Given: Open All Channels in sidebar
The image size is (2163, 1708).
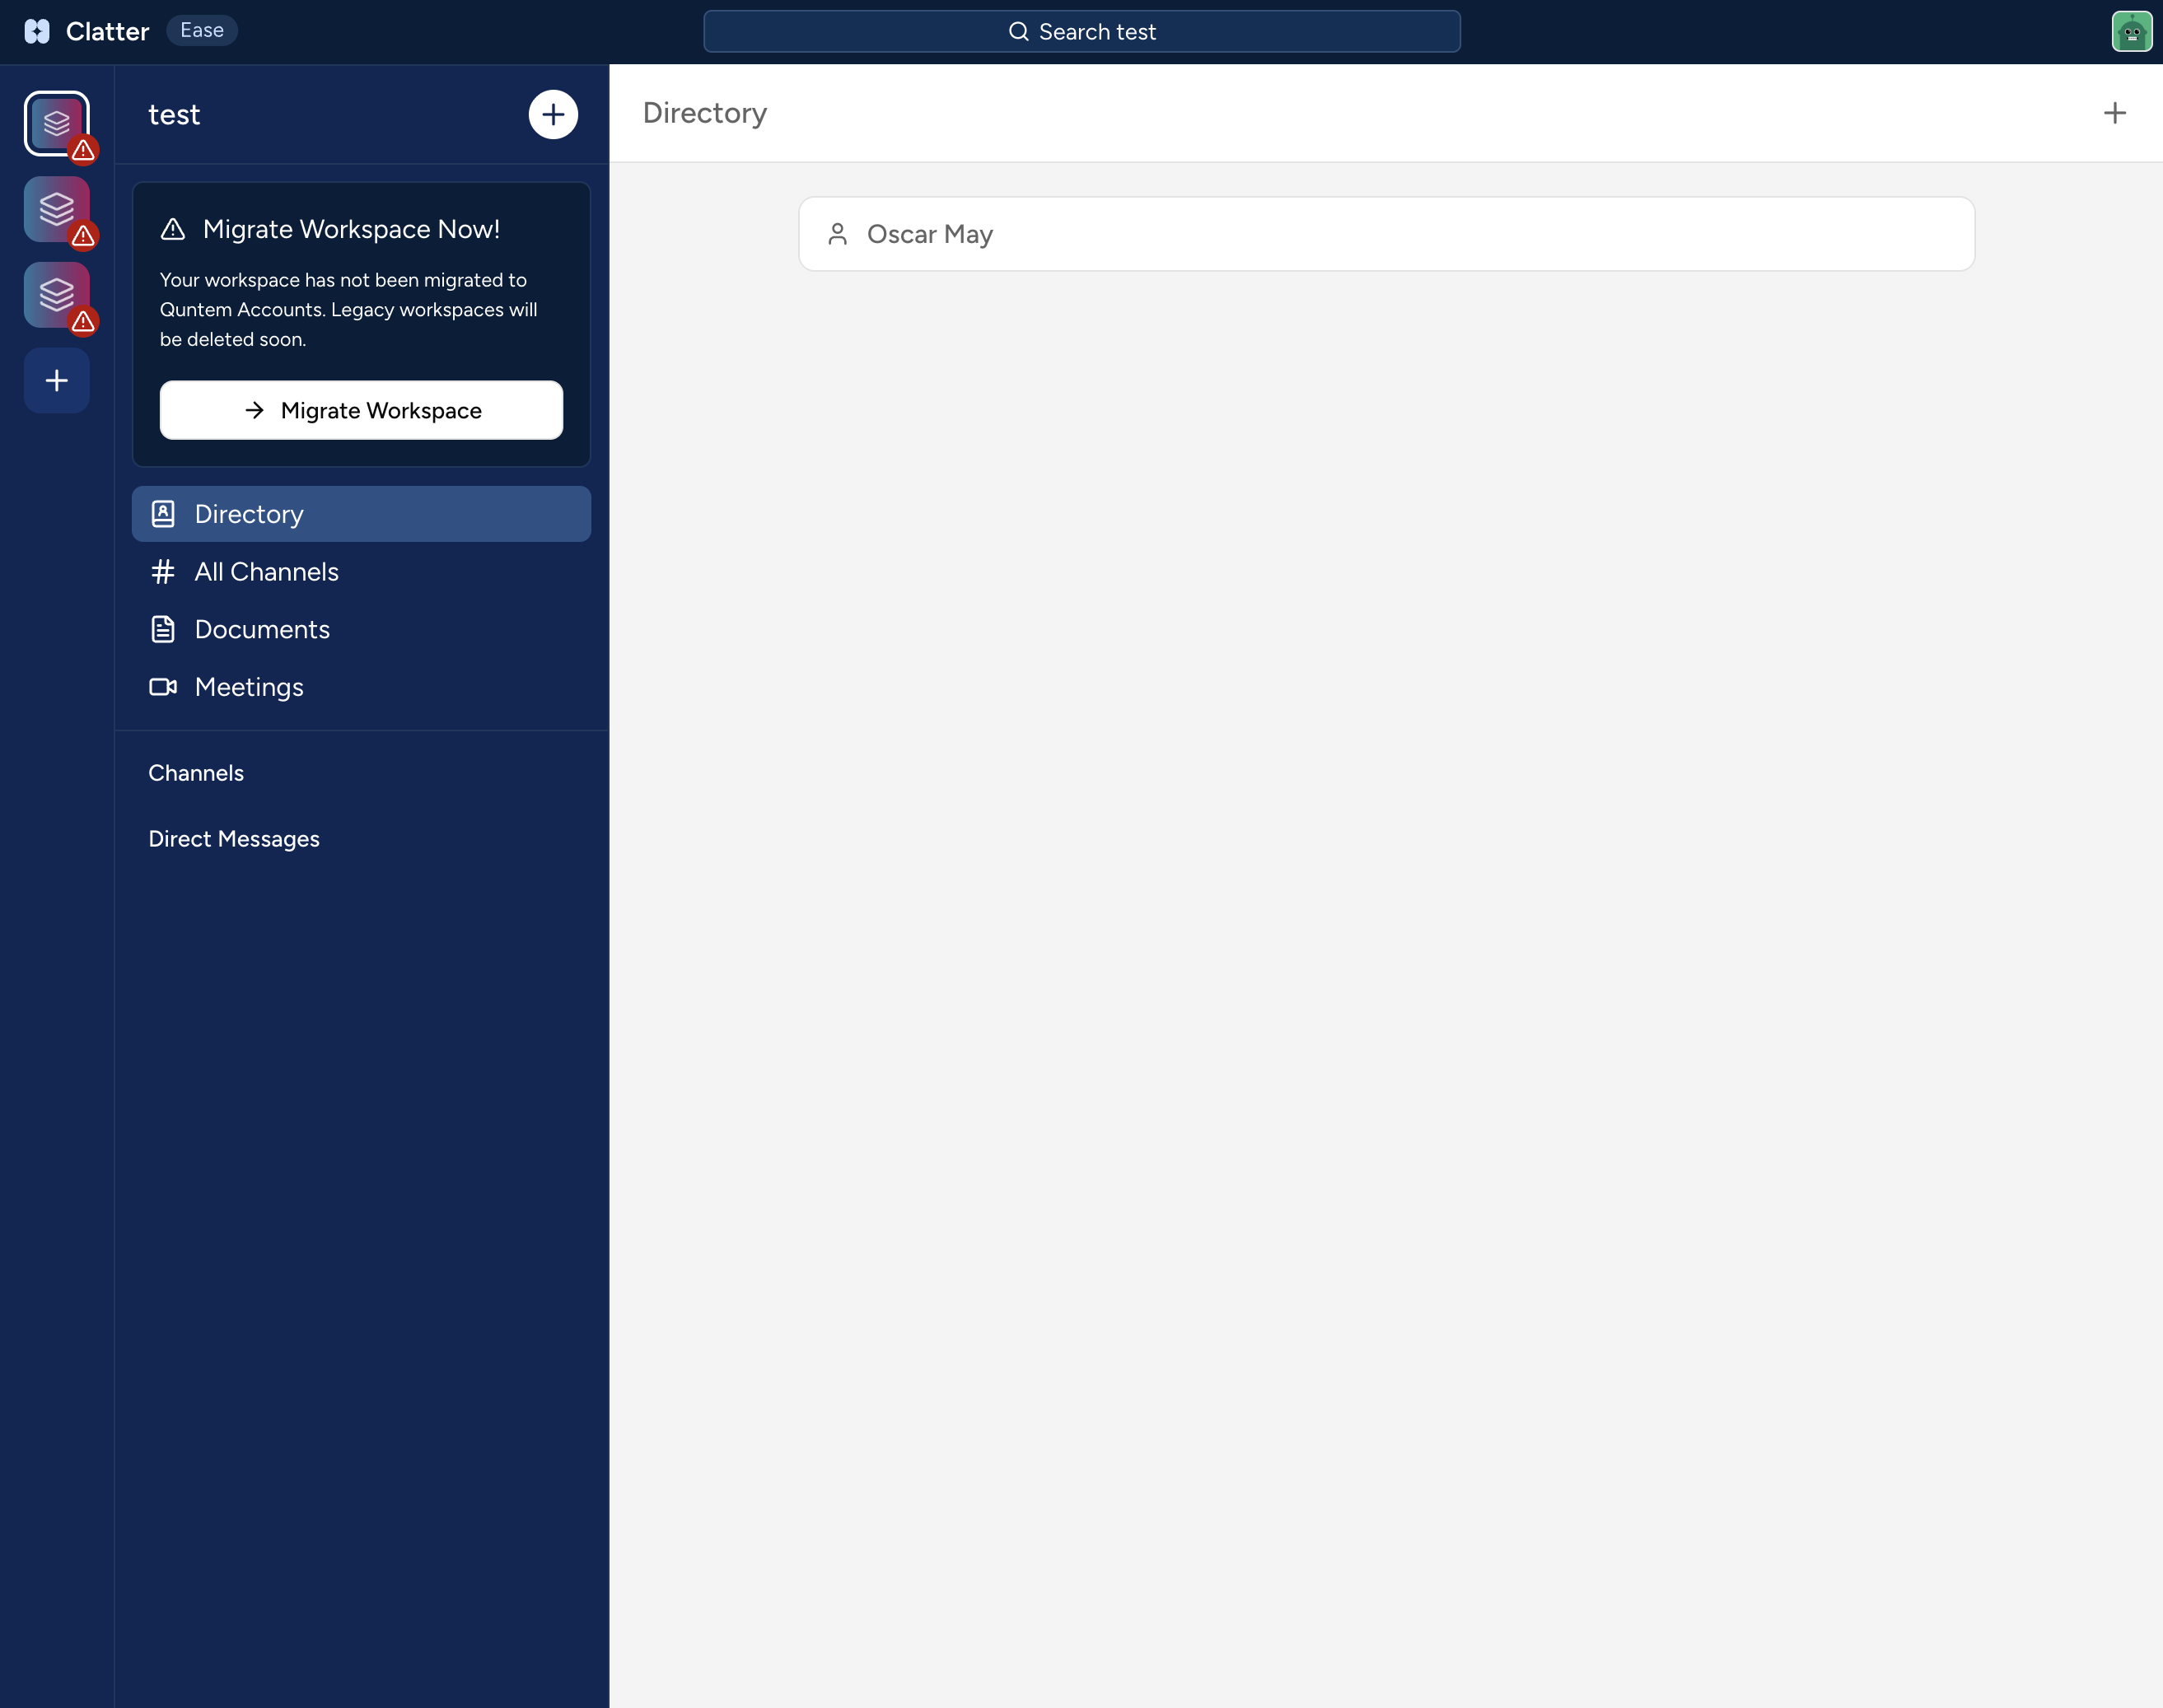Looking at the screenshot, I should 266,572.
